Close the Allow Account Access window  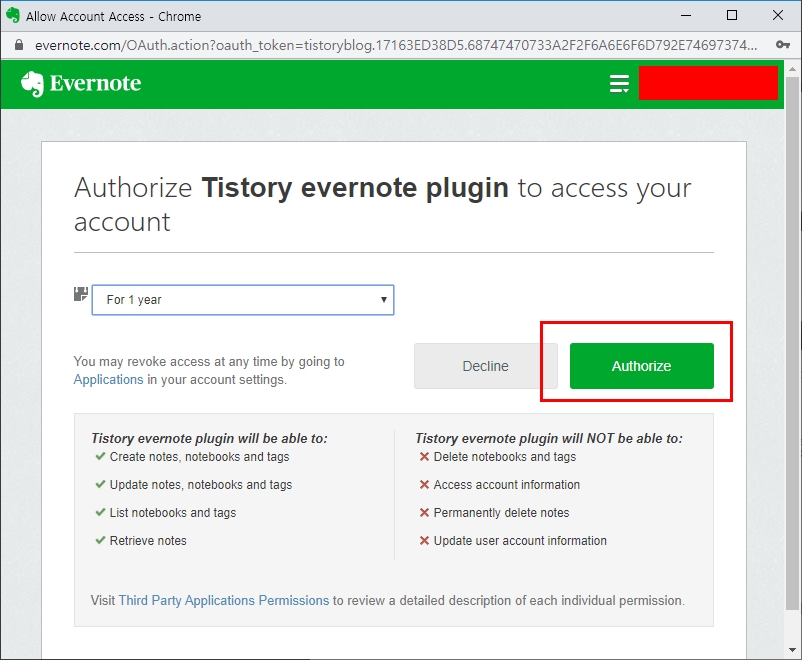click(778, 16)
